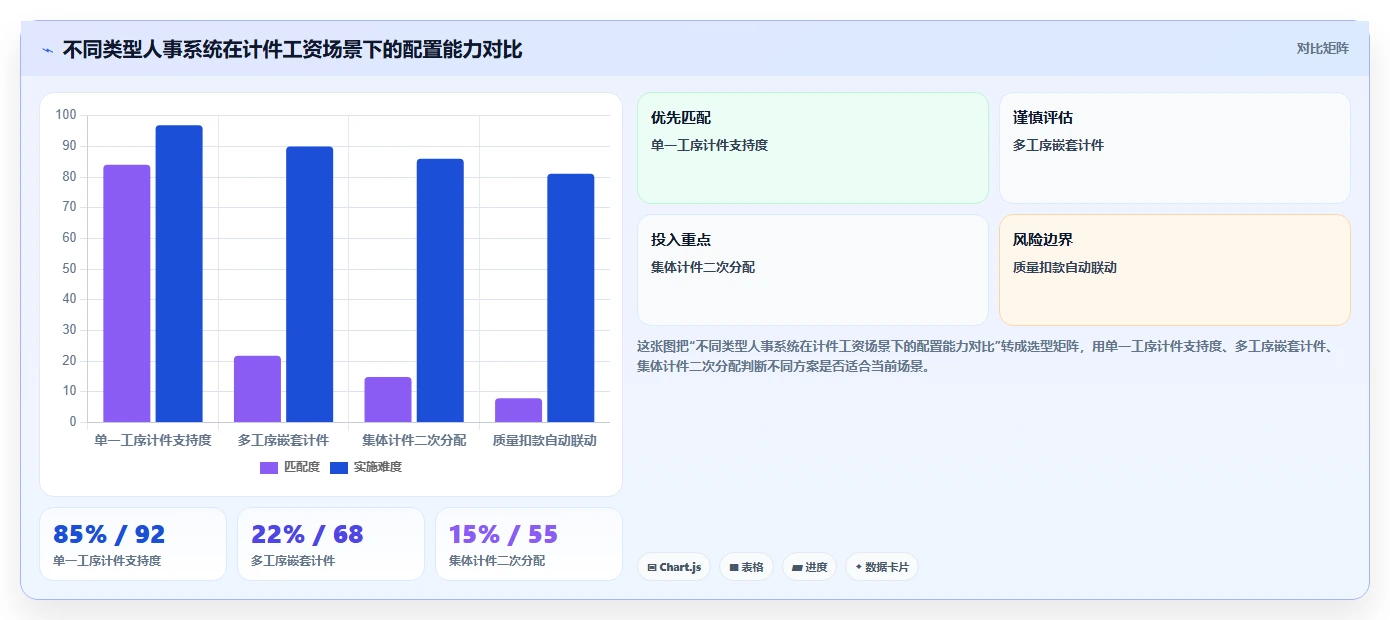Click the icon inside the Chart.js tag
The height and width of the screenshot is (620, 1390).
click(652, 567)
